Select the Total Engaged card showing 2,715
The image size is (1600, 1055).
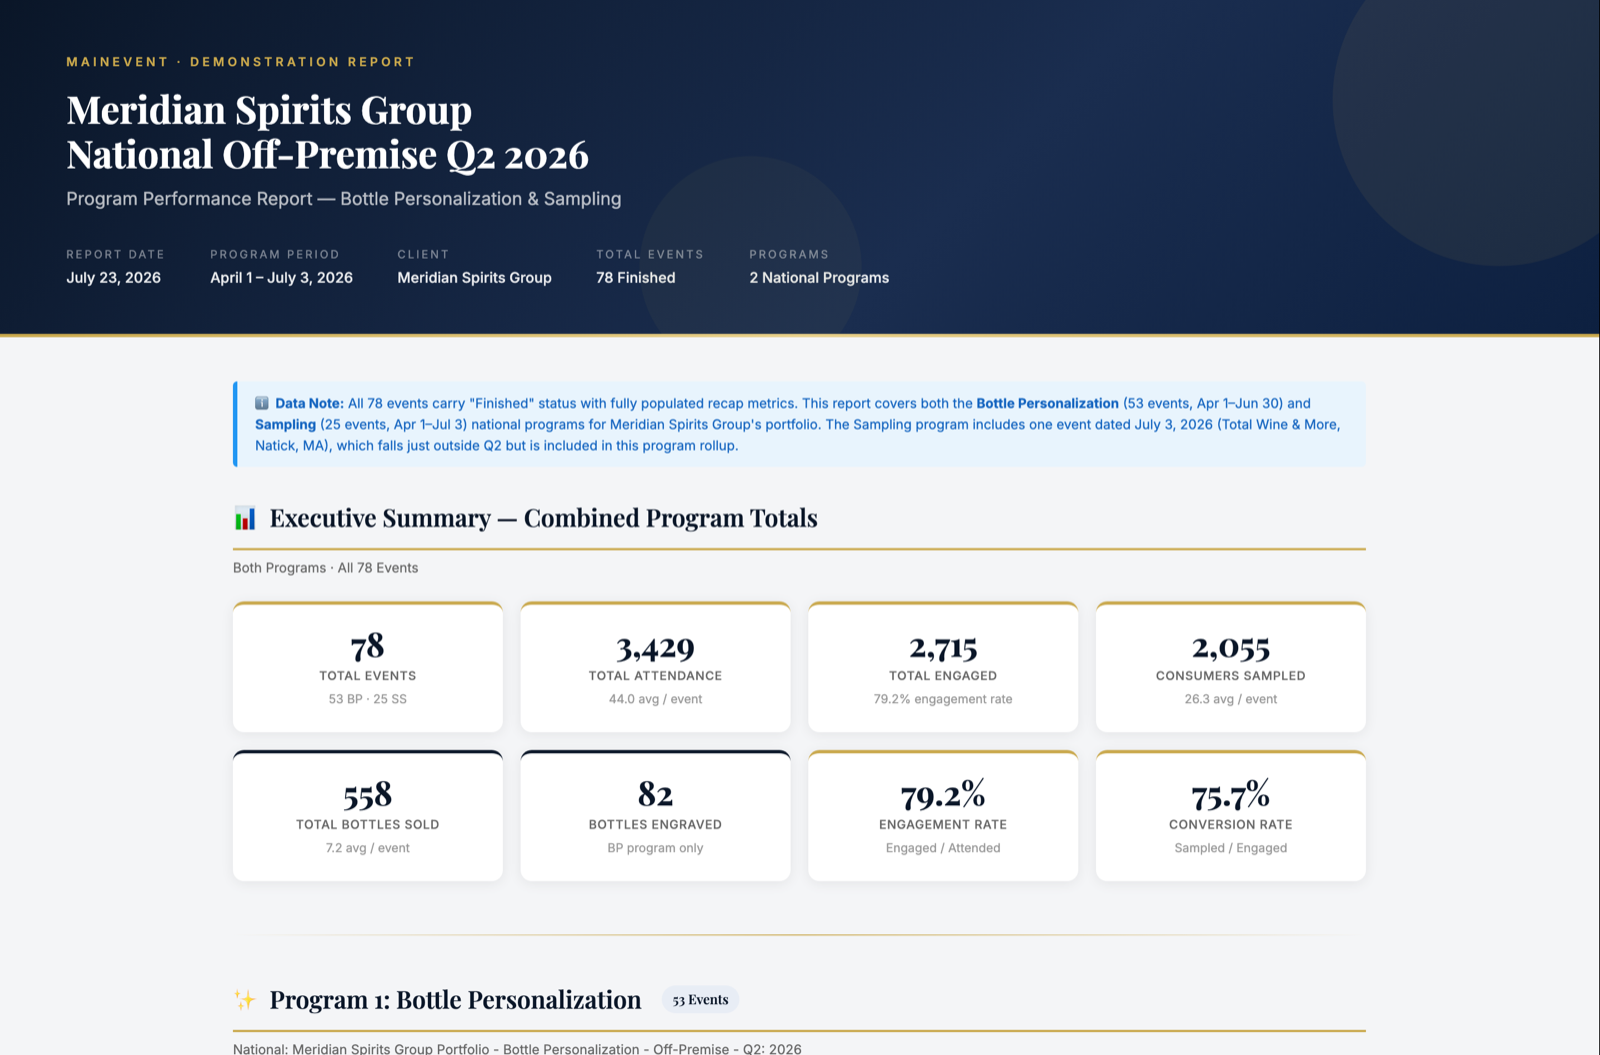pyautogui.click(x=943, y=667)
